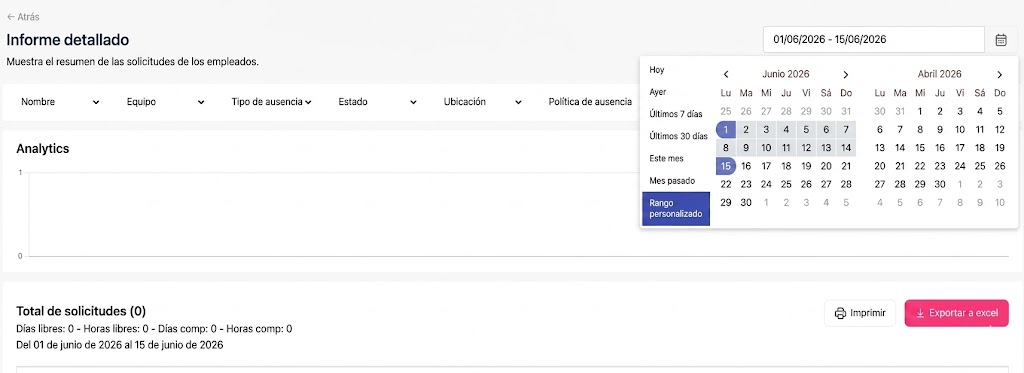The width and height of the screenshot is (1024, 373).
Task: Click the Exportar a excel button
Action: 957,314
